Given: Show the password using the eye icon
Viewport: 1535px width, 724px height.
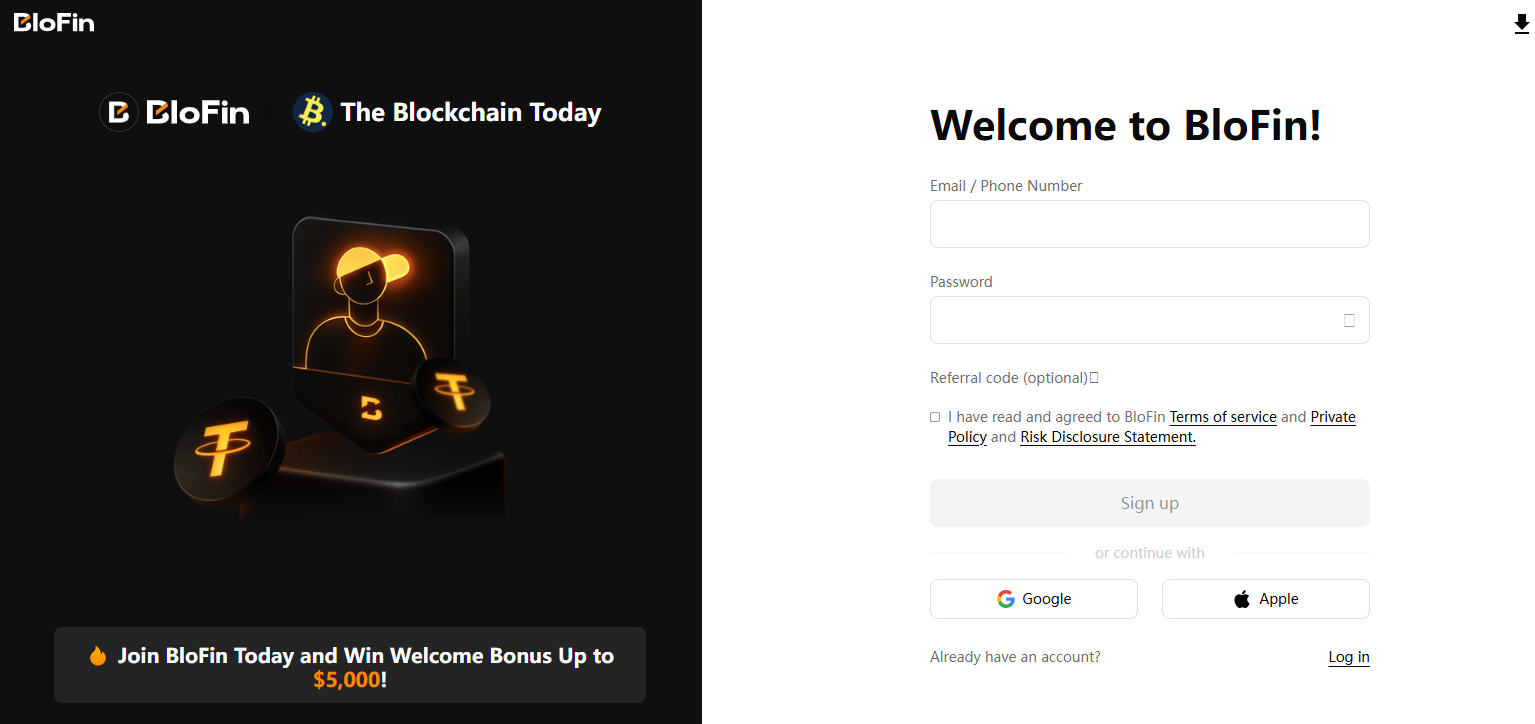Looking at the screenshot, I should 1349,319.
